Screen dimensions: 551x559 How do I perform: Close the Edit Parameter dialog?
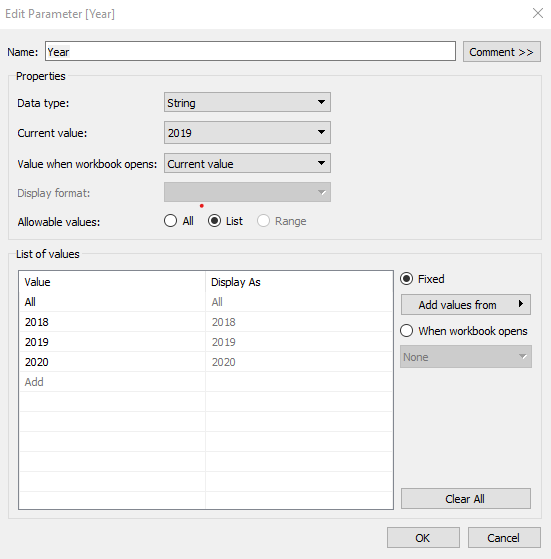(537, 14)
